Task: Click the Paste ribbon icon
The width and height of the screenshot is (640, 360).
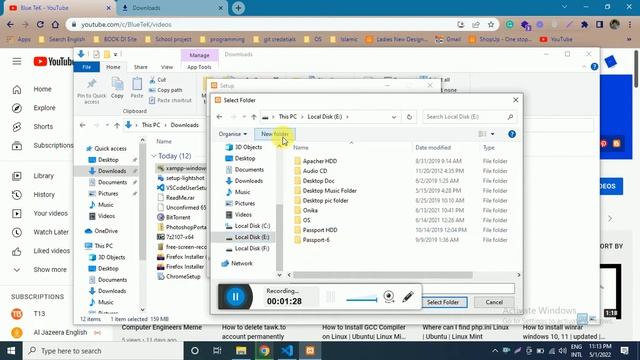Action: coord(137,88)
